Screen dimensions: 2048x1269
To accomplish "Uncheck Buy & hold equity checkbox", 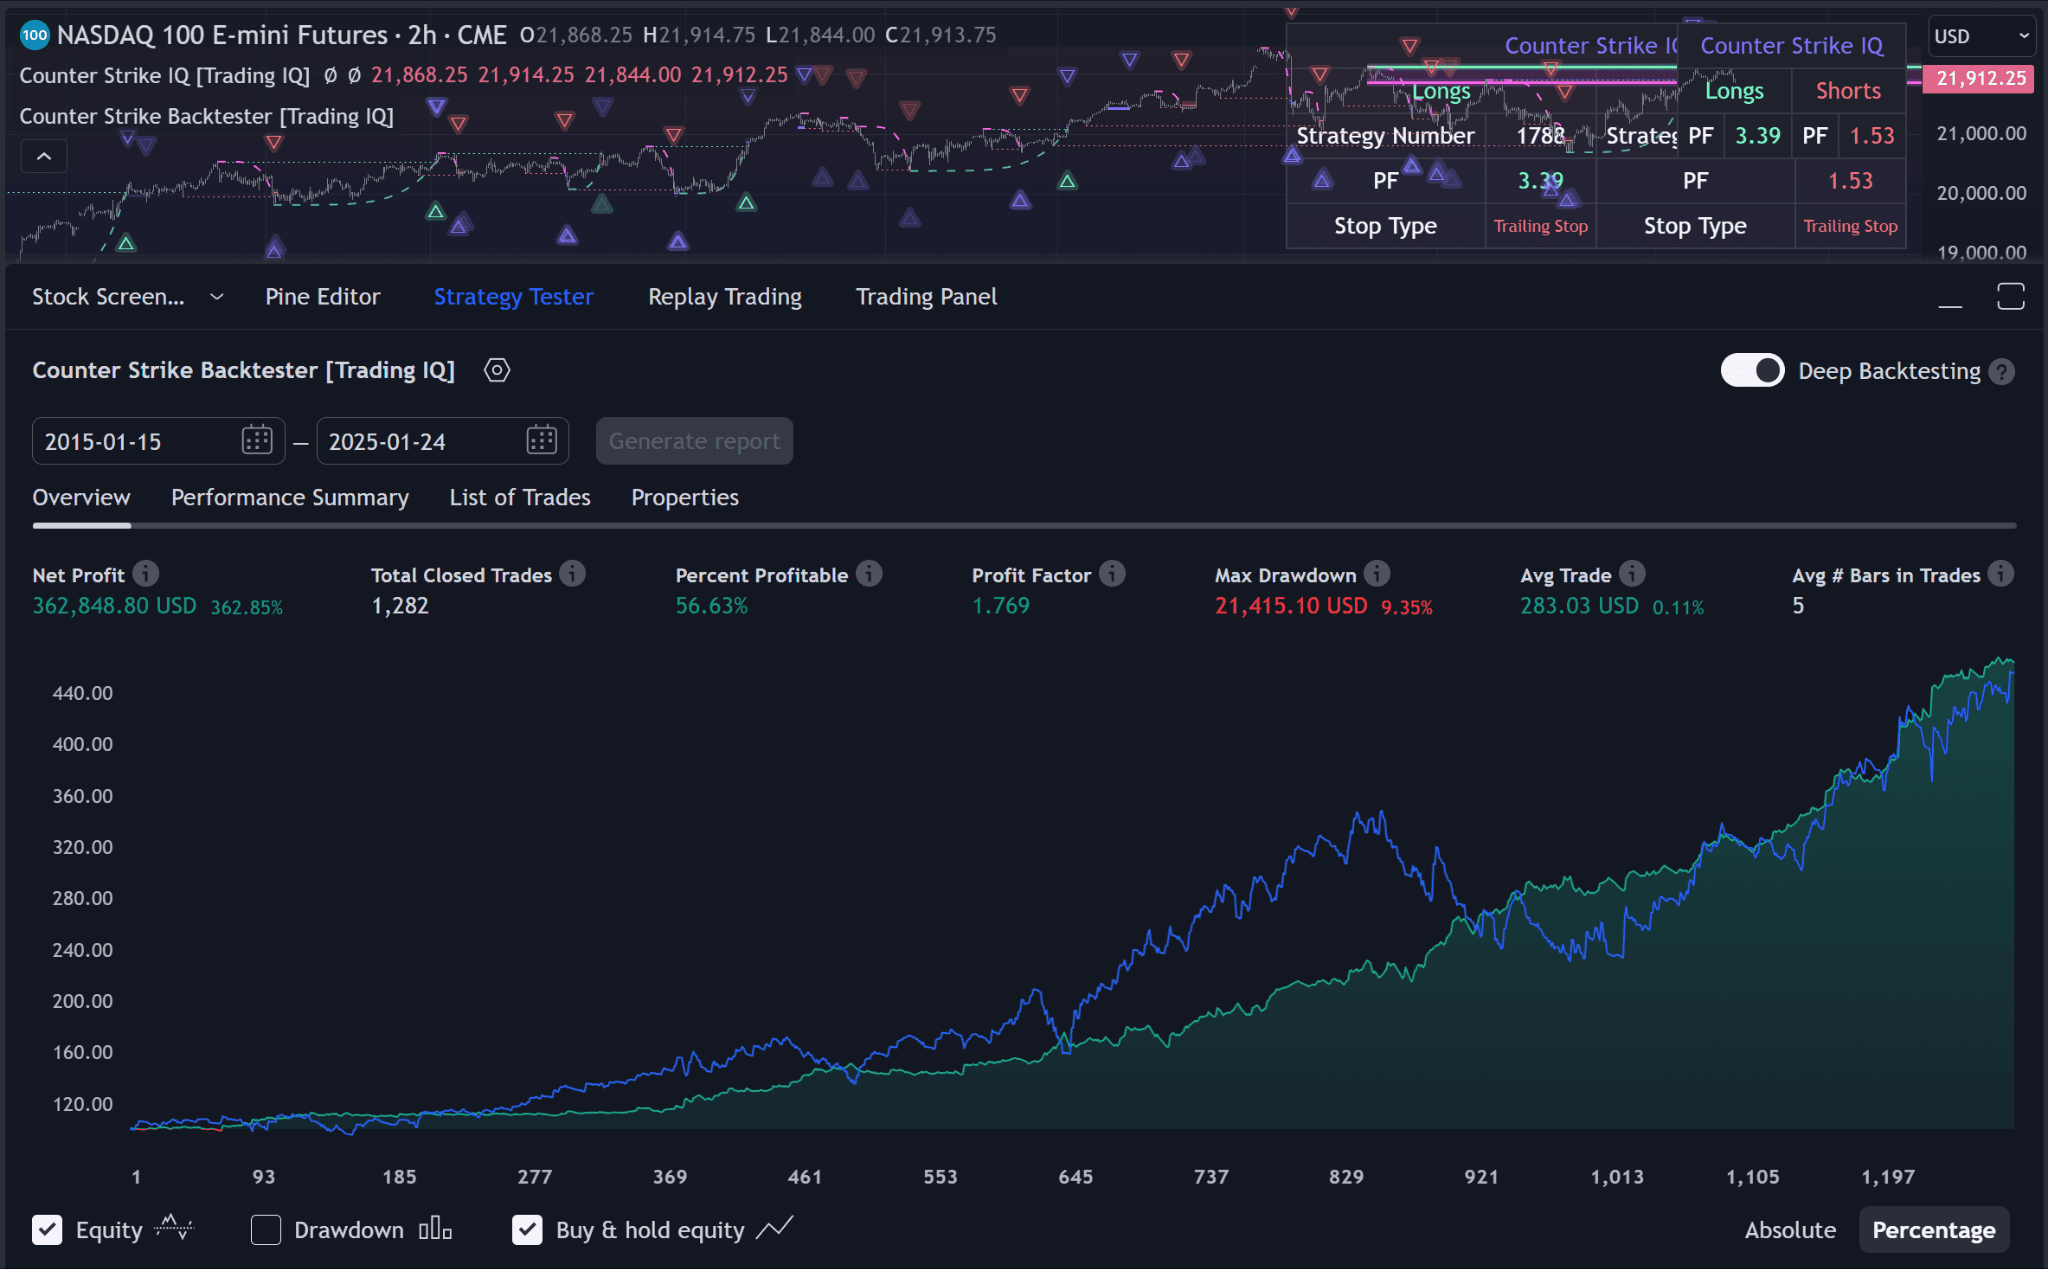I will pos(527,1229).
